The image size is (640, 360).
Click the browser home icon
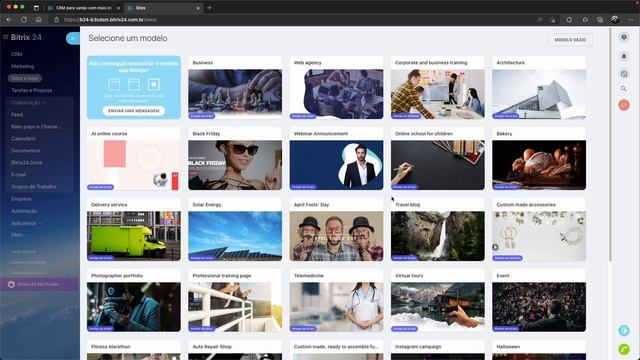coord(39,20)
